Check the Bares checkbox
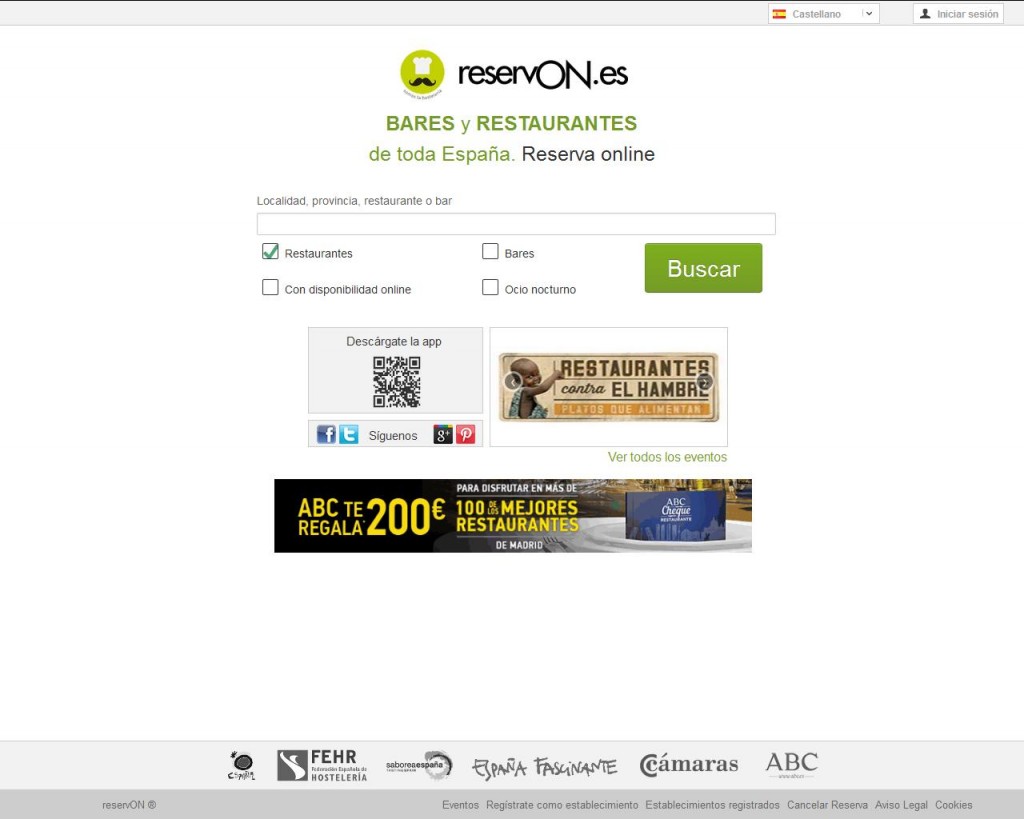The width and height of the screenshot is (1024, 819). (490, 251)
